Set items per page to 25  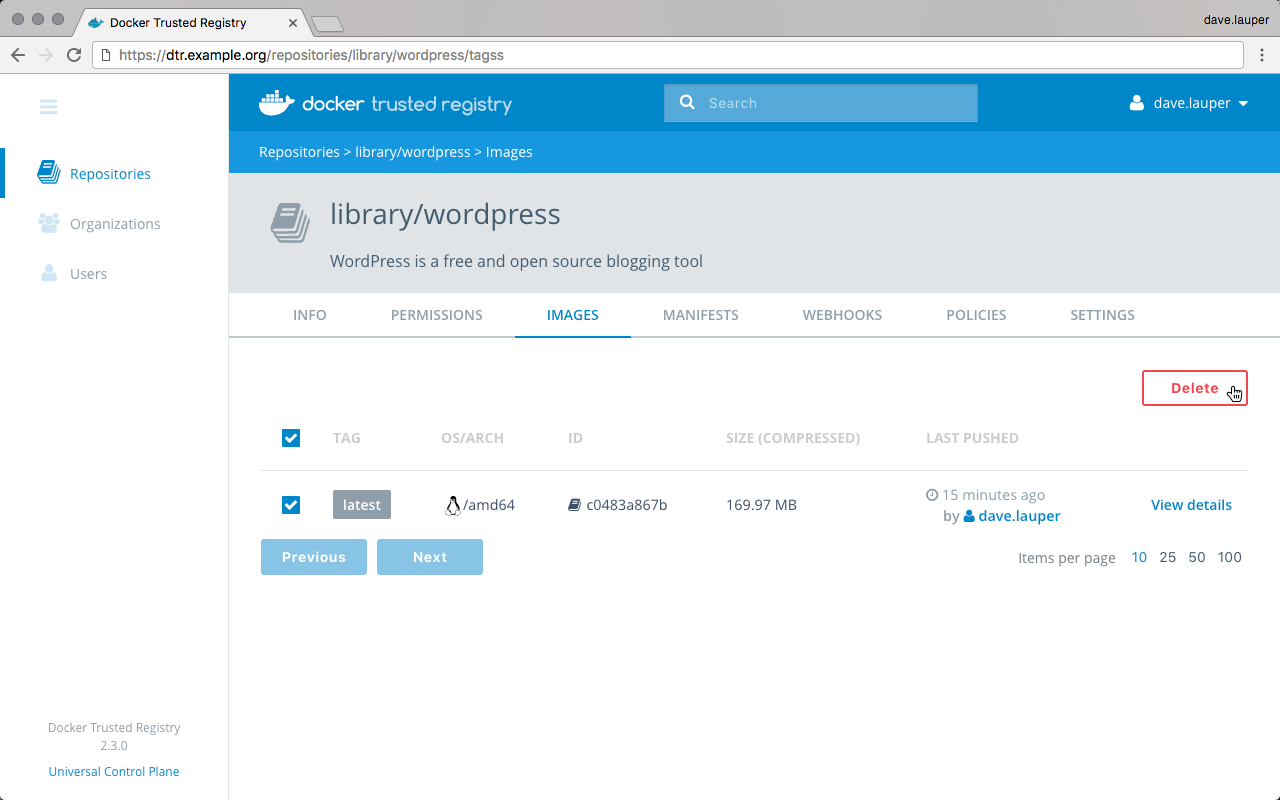pyautogui.click(x=1167, y=557)
